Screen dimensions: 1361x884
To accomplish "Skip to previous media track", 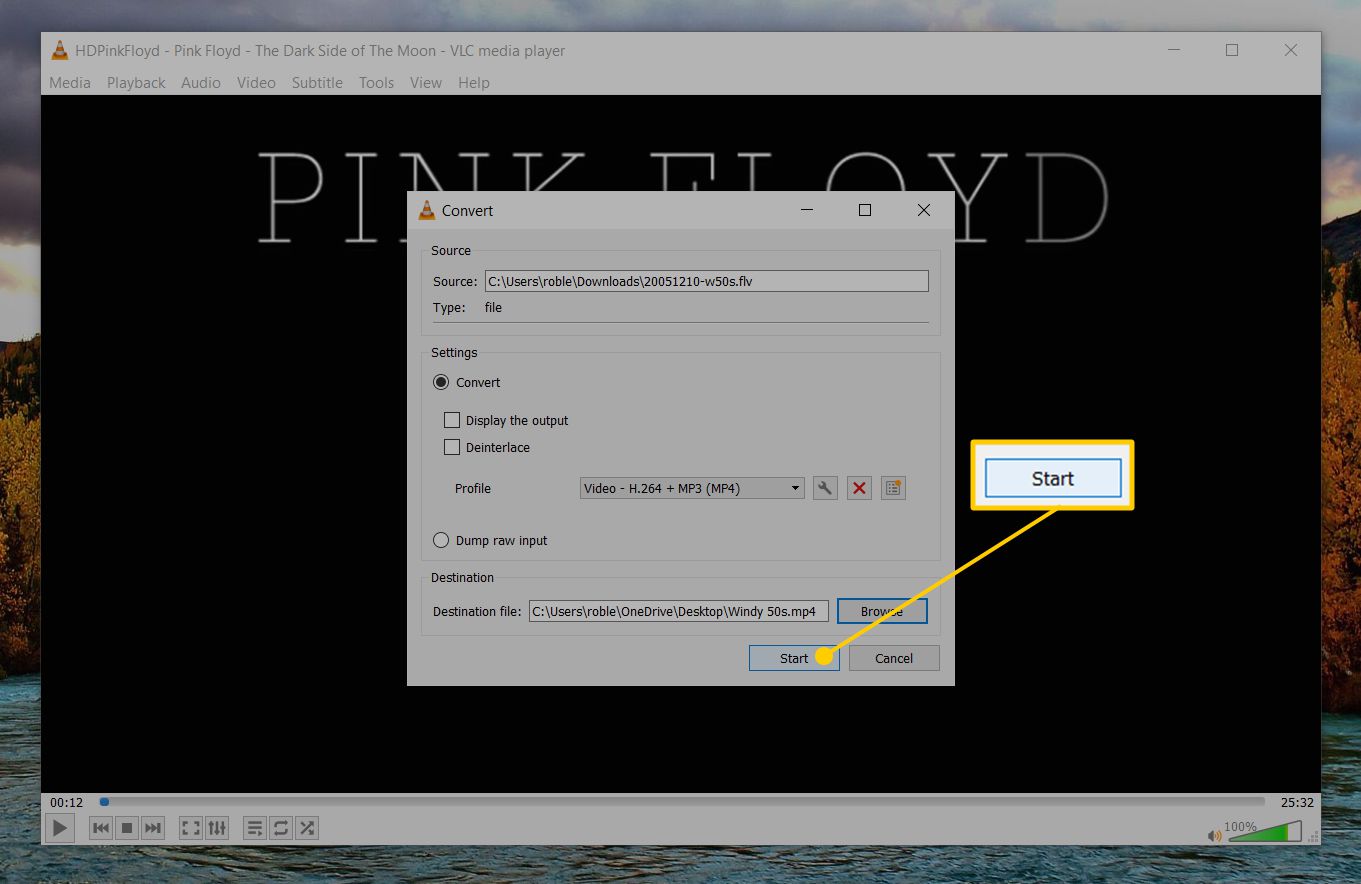I will pos(101,828).
